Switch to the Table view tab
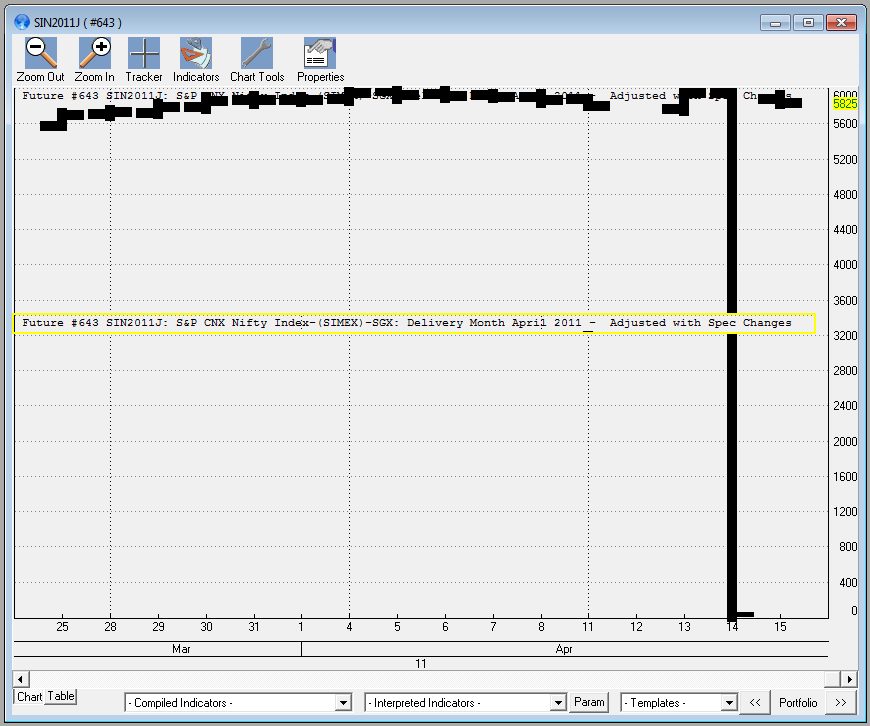 point(60,696)
